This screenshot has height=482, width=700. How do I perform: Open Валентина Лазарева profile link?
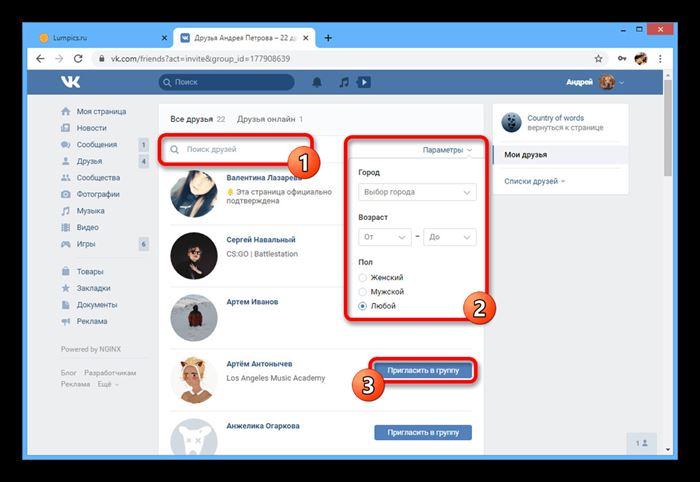click(x=264, y=178)
